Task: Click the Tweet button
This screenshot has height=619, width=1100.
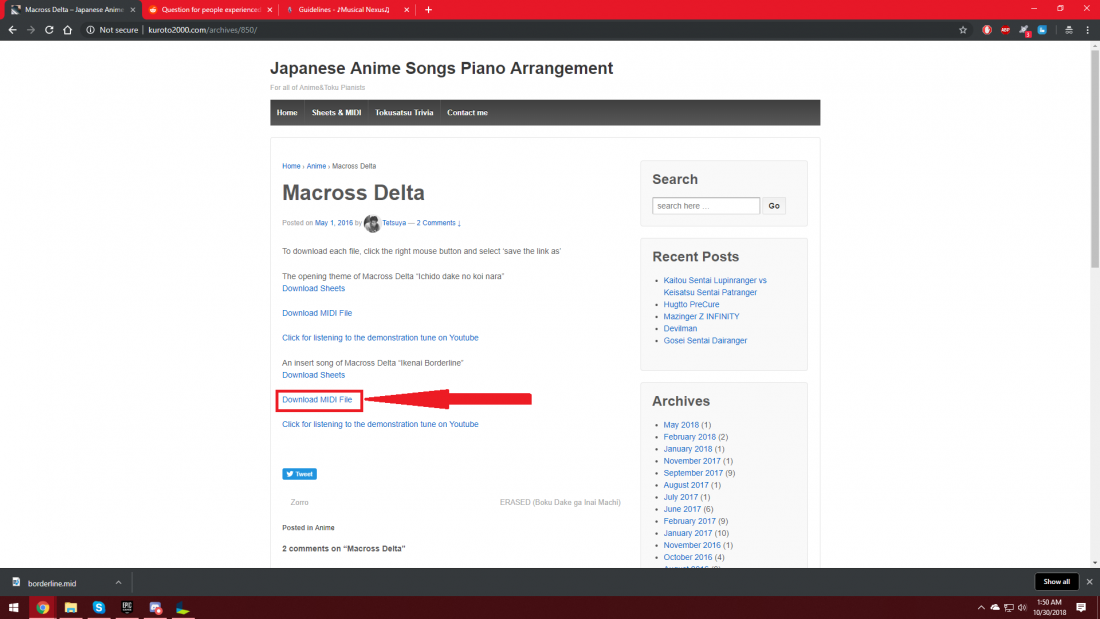Action: click(x=299, y=474)
